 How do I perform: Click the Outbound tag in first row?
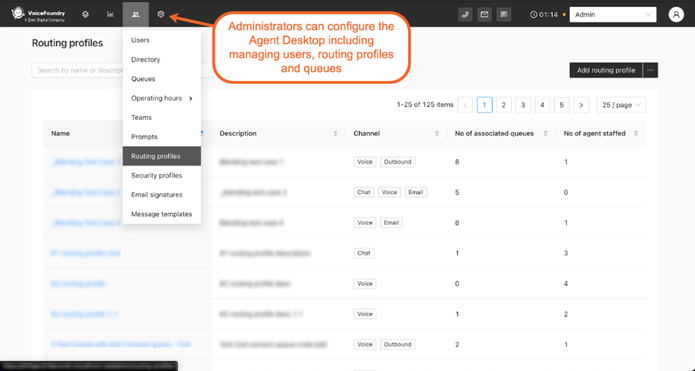[x=398, y=162]
